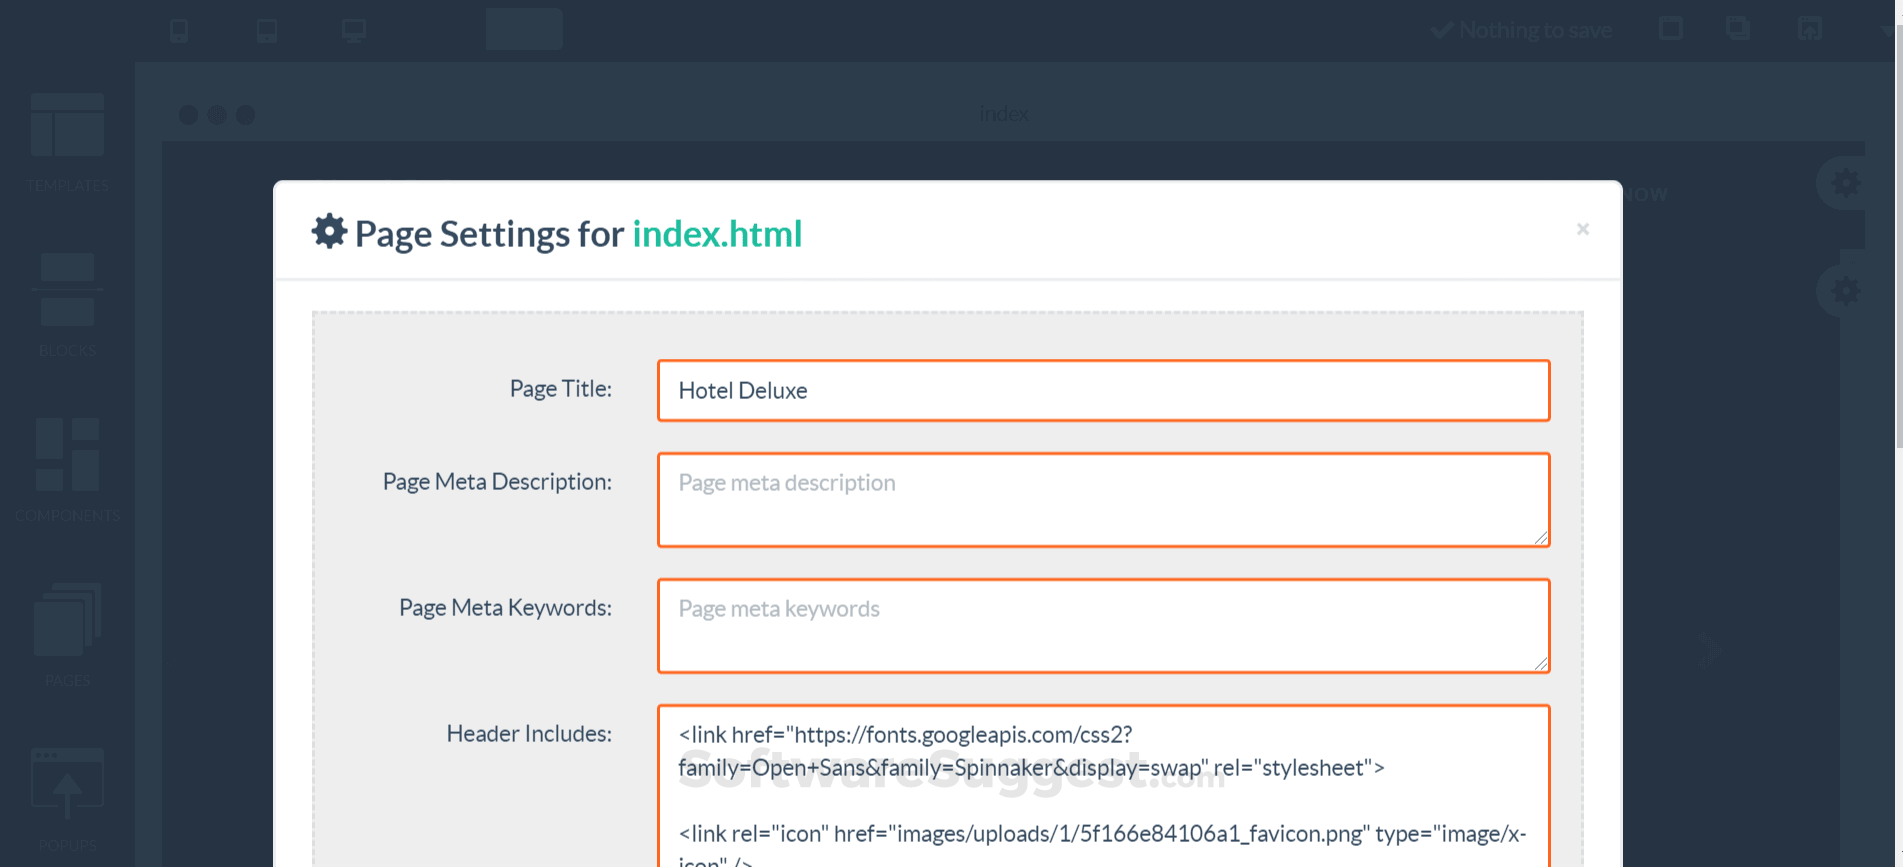Click the lower gear button at canvas edge

click(x=1845, y=291)
